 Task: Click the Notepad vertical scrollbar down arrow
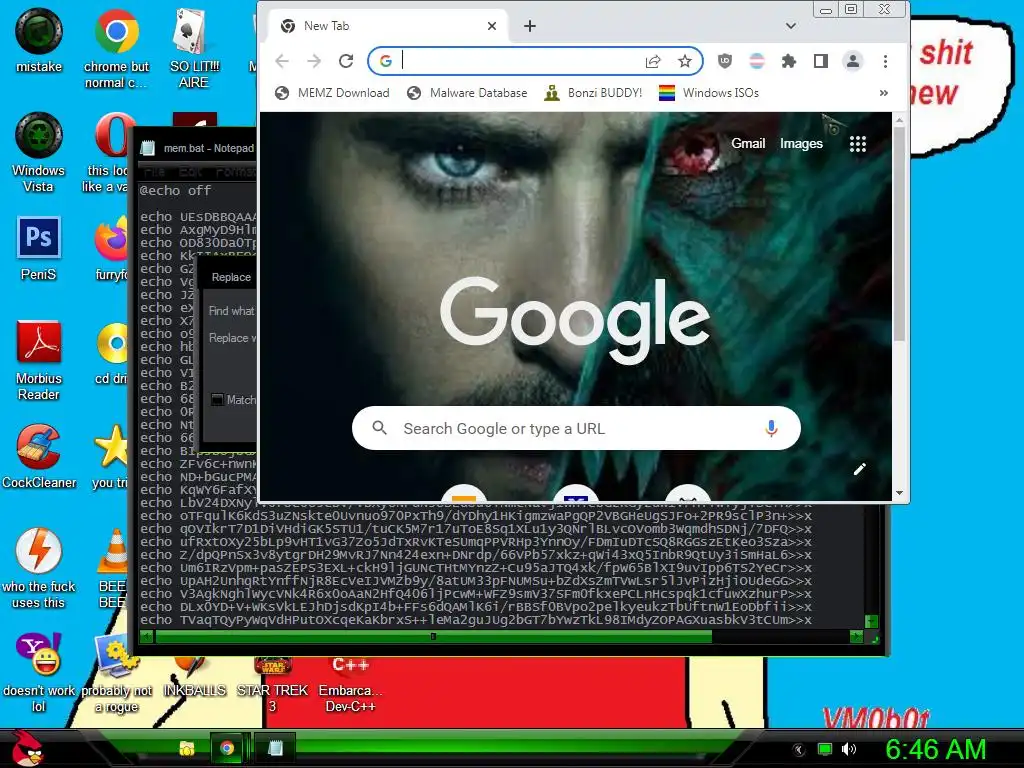[x=871, y=621]
